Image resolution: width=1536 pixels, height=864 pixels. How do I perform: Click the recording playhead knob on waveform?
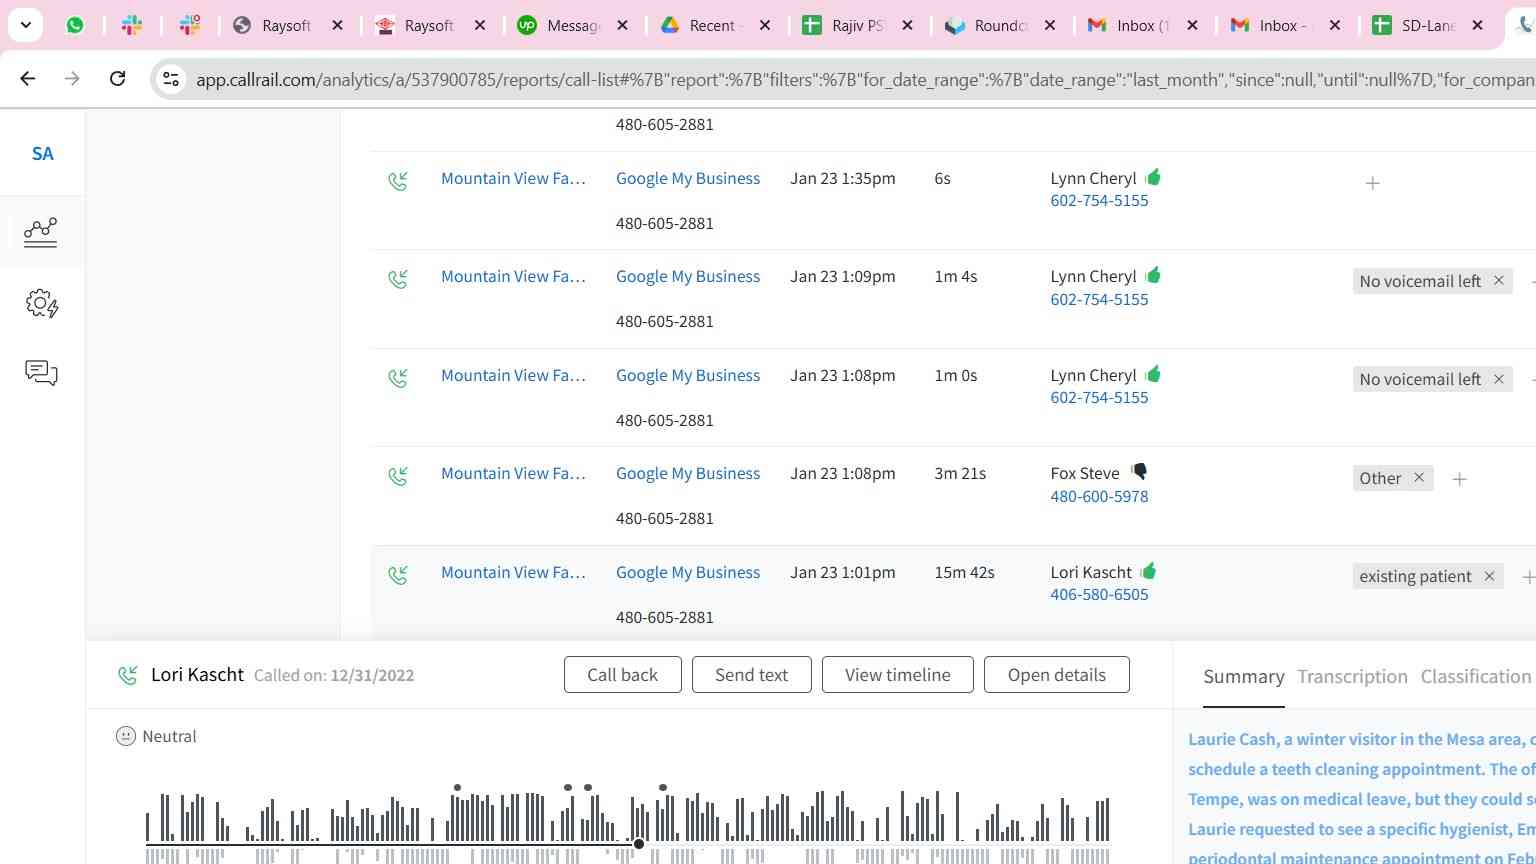pos(639,845)
